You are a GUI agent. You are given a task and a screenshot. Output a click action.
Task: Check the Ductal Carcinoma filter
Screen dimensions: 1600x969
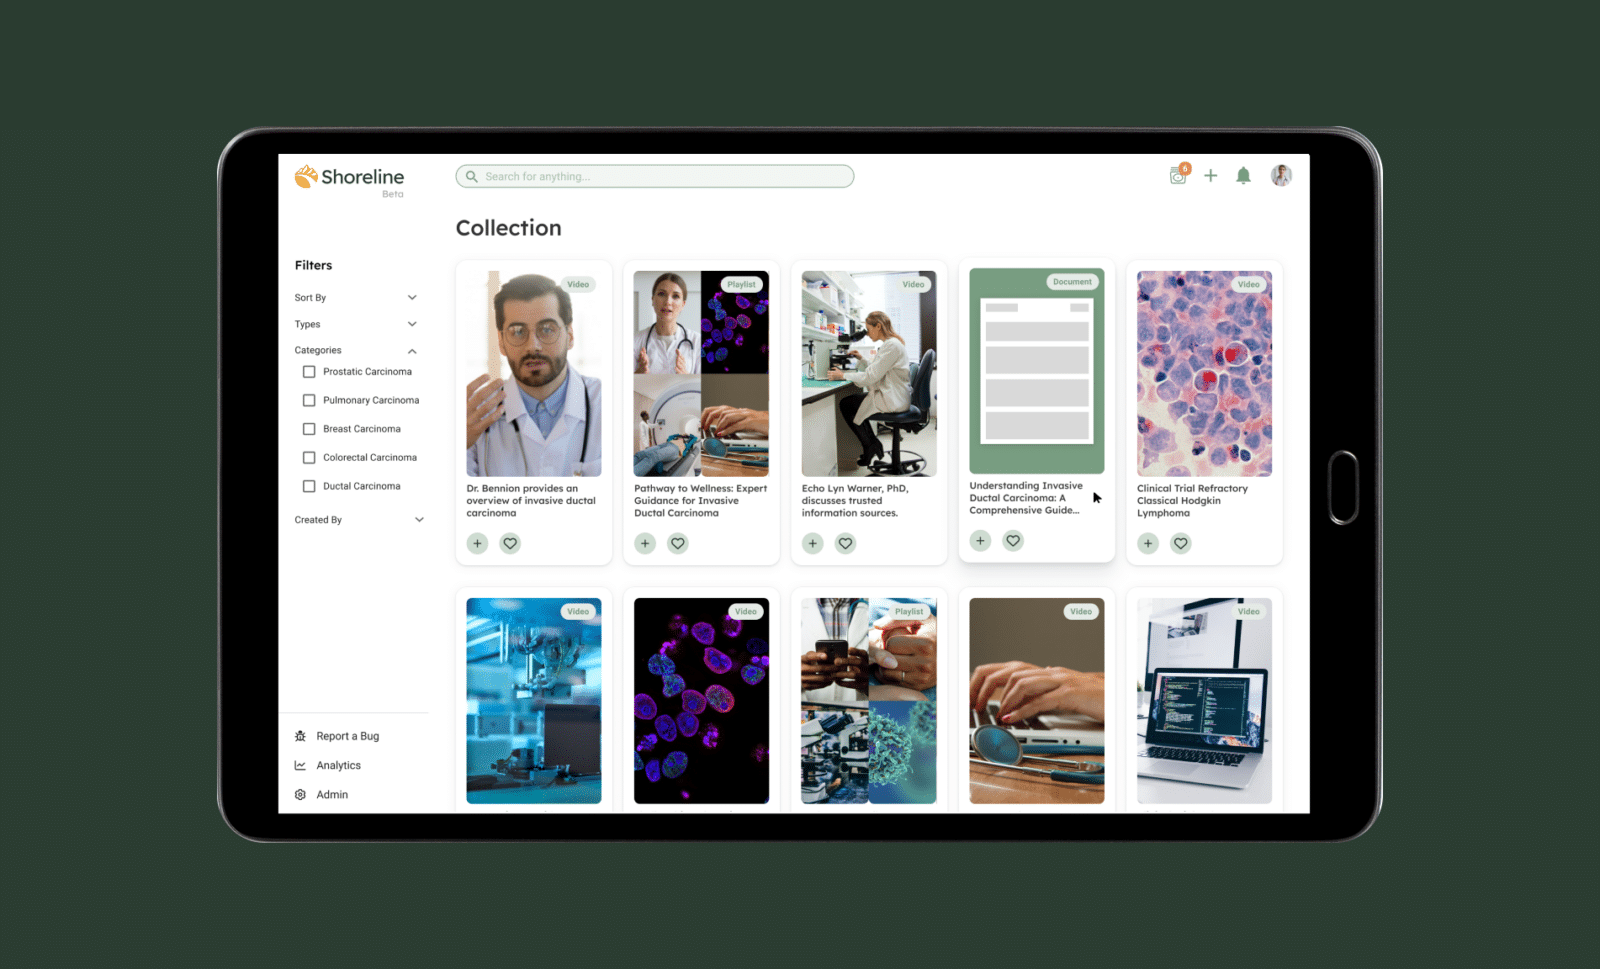pos(309,486)
